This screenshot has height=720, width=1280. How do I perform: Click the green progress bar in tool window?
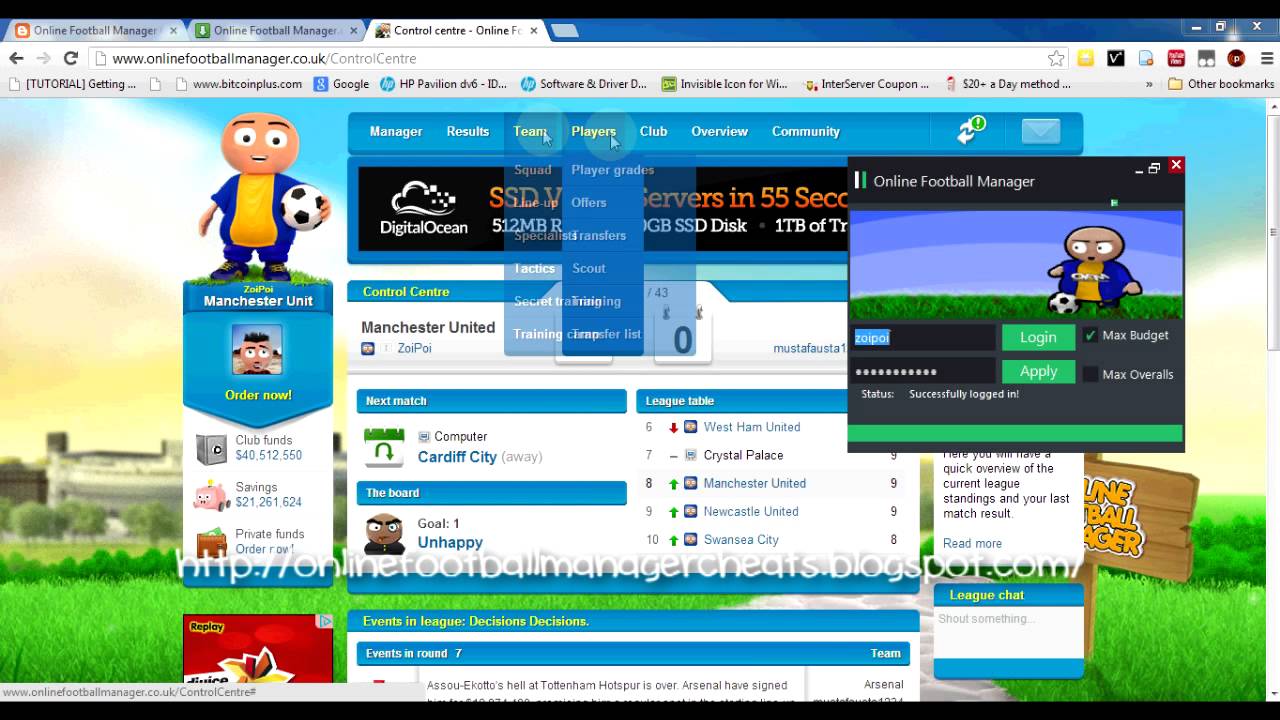[1015, 433]
